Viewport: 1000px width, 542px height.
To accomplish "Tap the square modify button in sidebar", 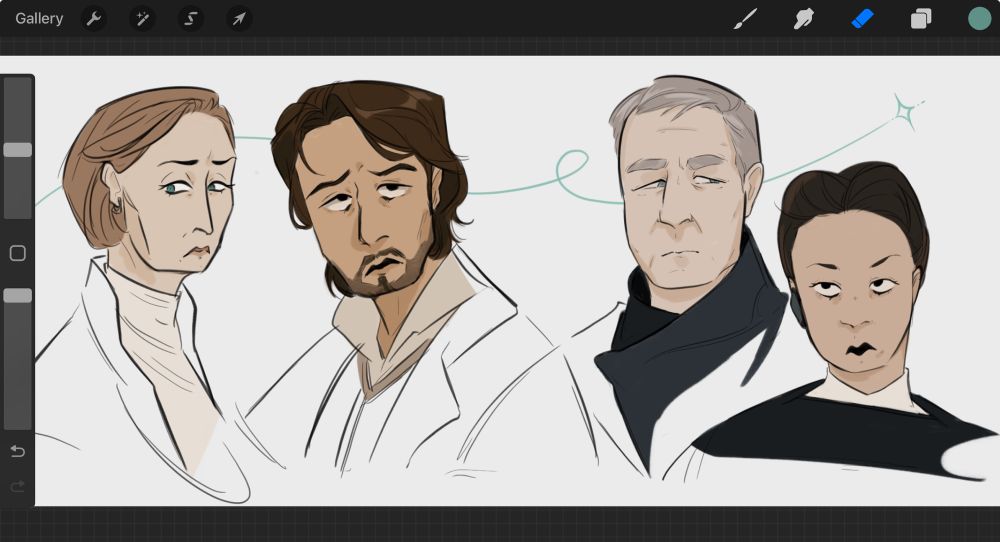I will point(18,253).
